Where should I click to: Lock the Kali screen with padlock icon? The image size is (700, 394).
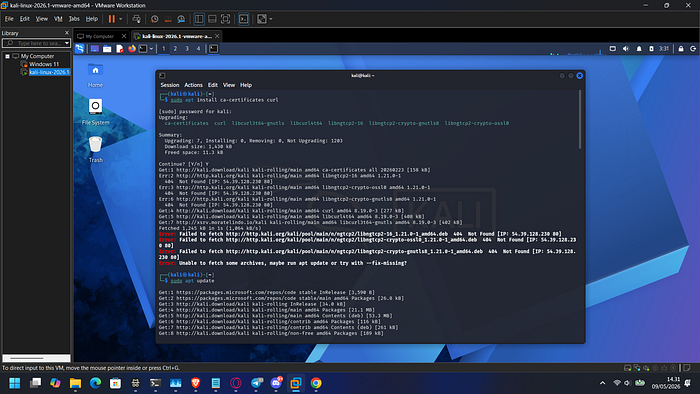[x=681, y=49]
